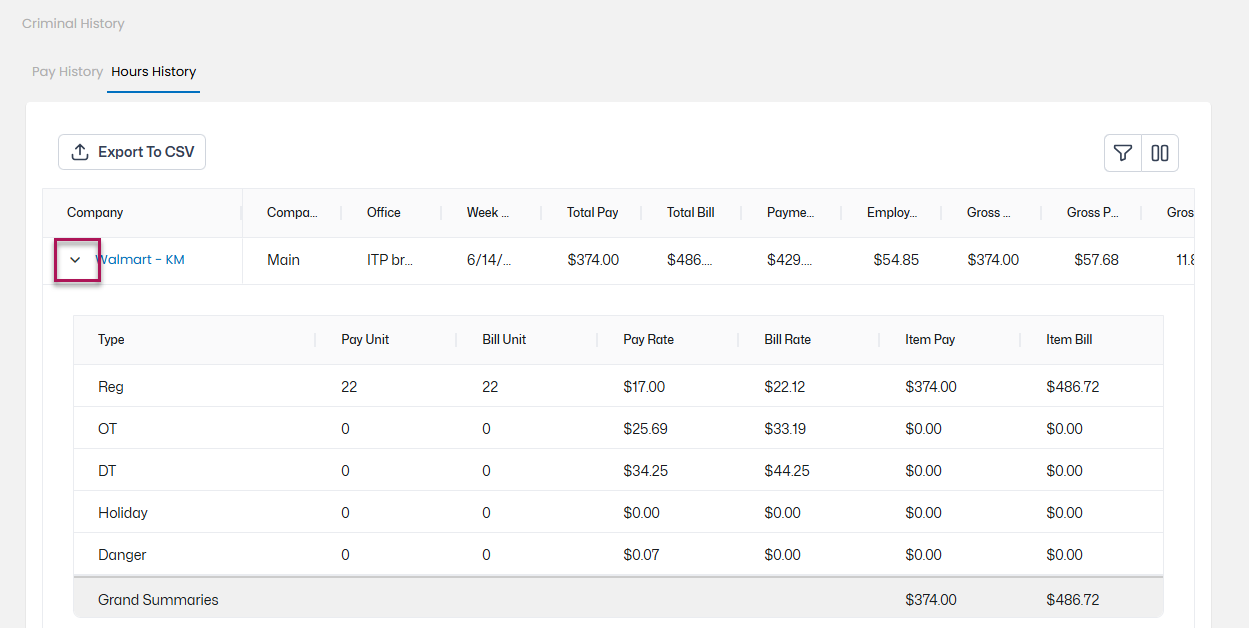The image size is (1249, 628).
Task: Collapse the Walmart - KM row chevron
Action: (75, 260)
